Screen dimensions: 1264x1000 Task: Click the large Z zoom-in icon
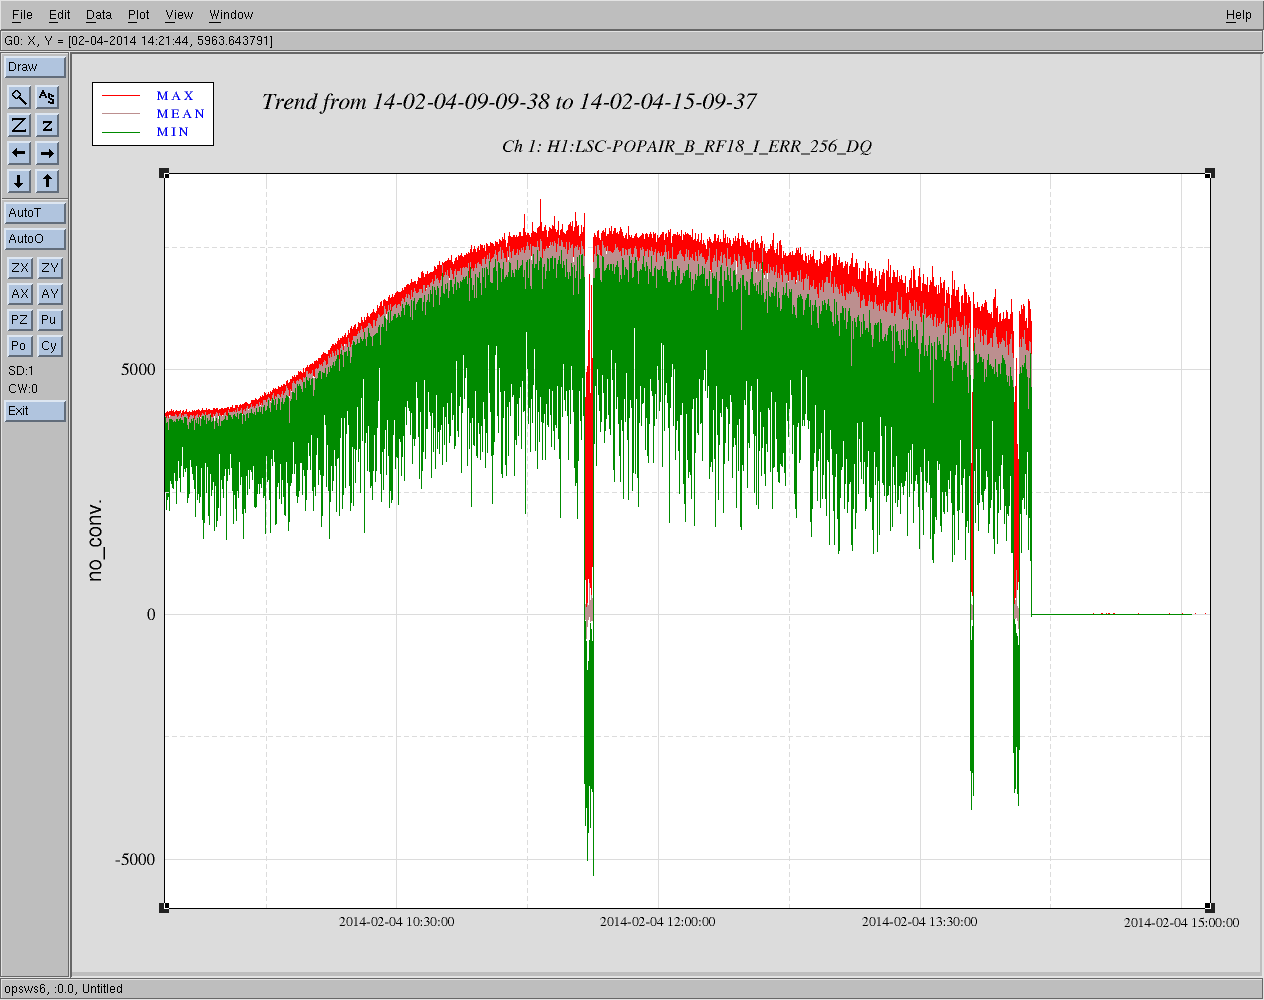click(19, 125)
